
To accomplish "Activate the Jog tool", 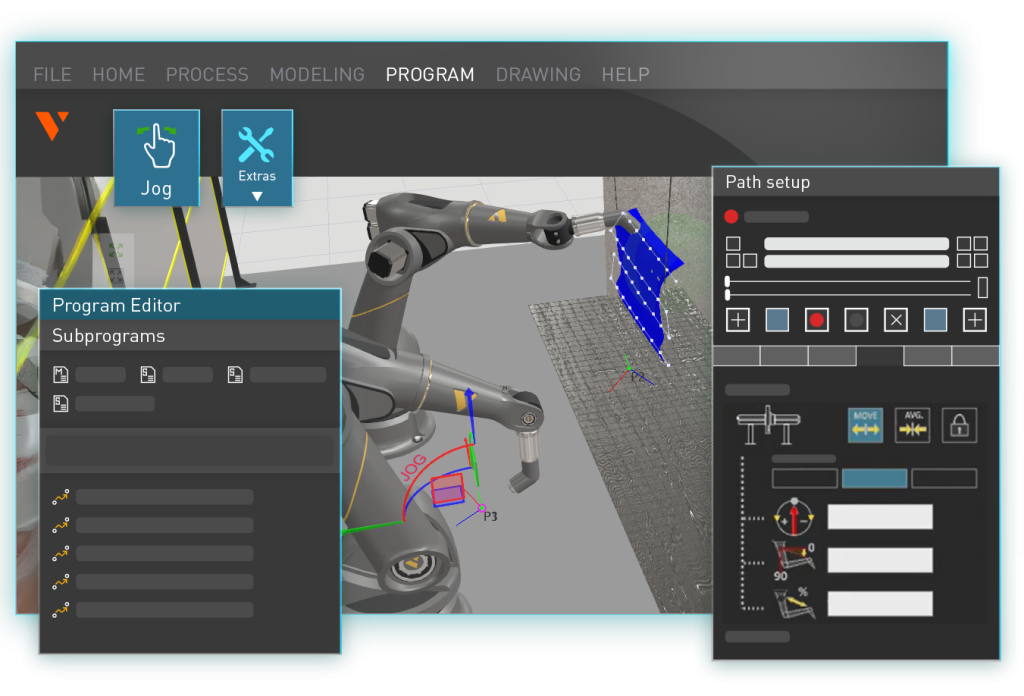I will (x=156, y=157).
